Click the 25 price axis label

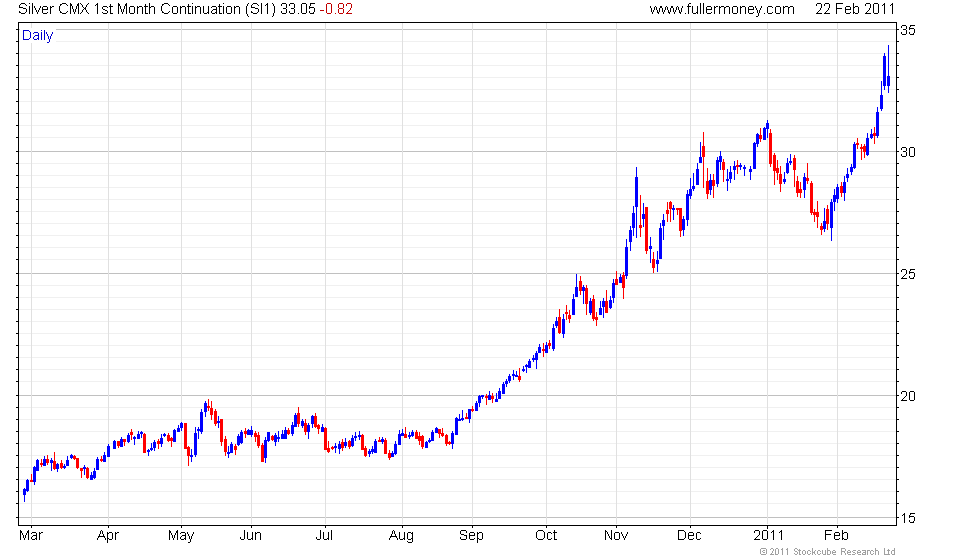(908, 274)
